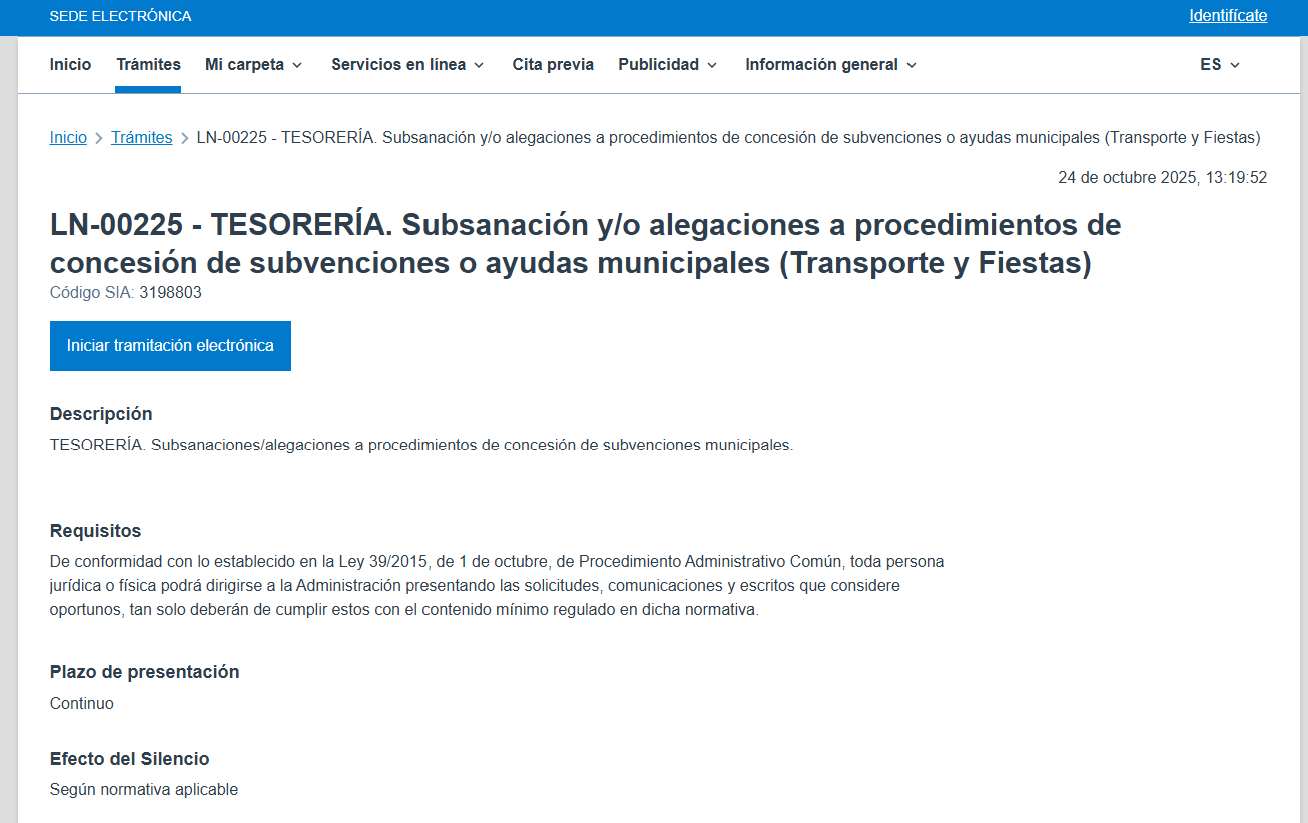Screen dimensions: 1308x823
Task: Click the Requisitos section heading
Action: (95, 531)
